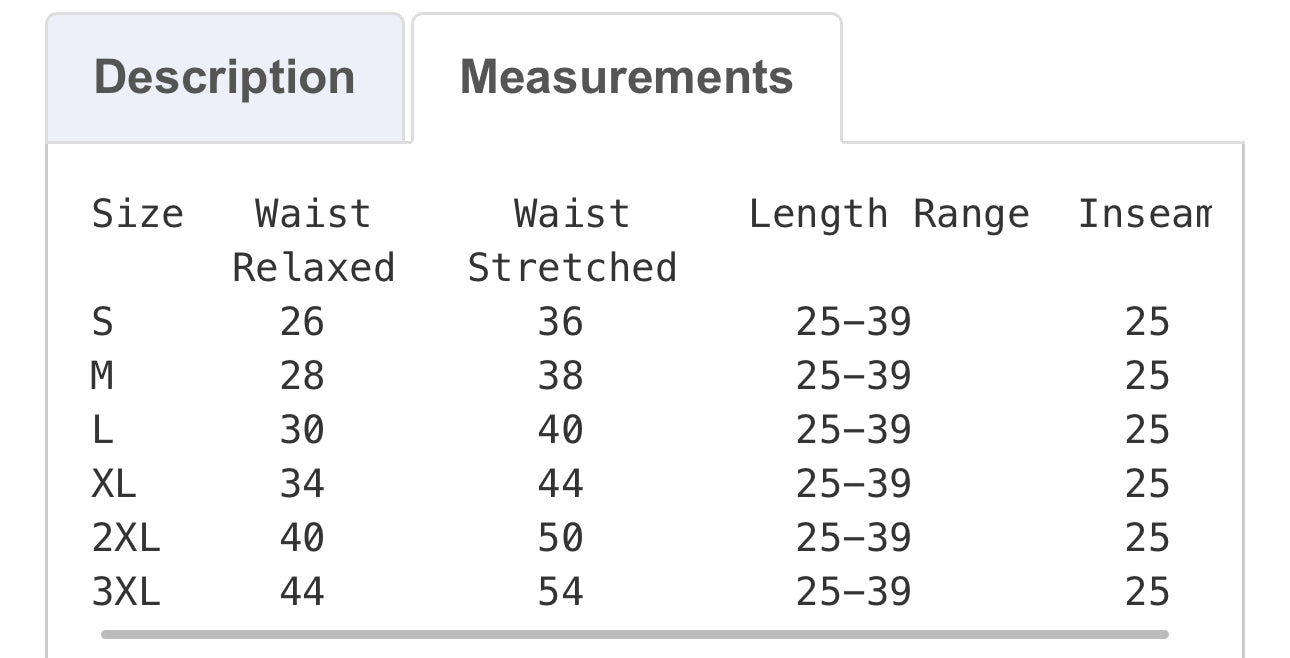Click waist relaxed value 26
Image resolution: width=1290 pixels, height=658 pixels.
pyautogui.click(x=302, y=322)
